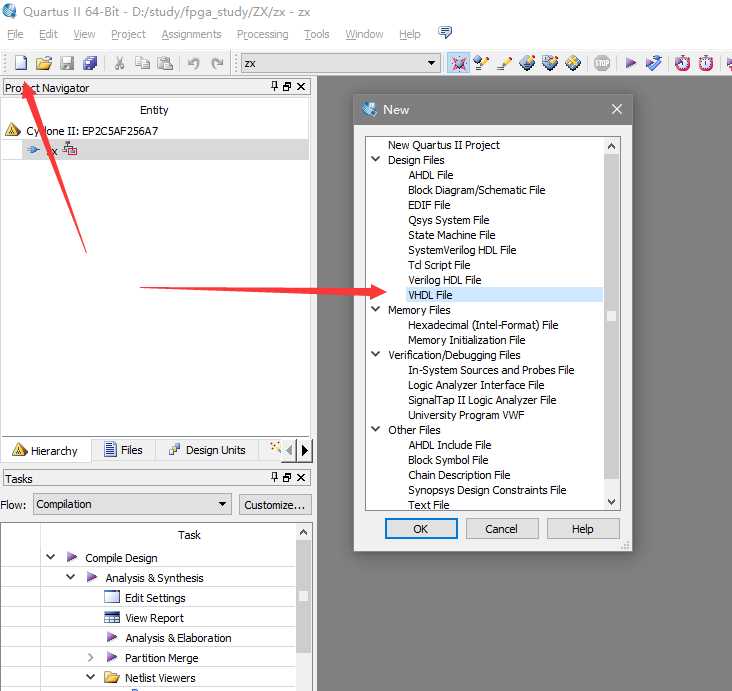Open the View menu

(x=84, y=34)
